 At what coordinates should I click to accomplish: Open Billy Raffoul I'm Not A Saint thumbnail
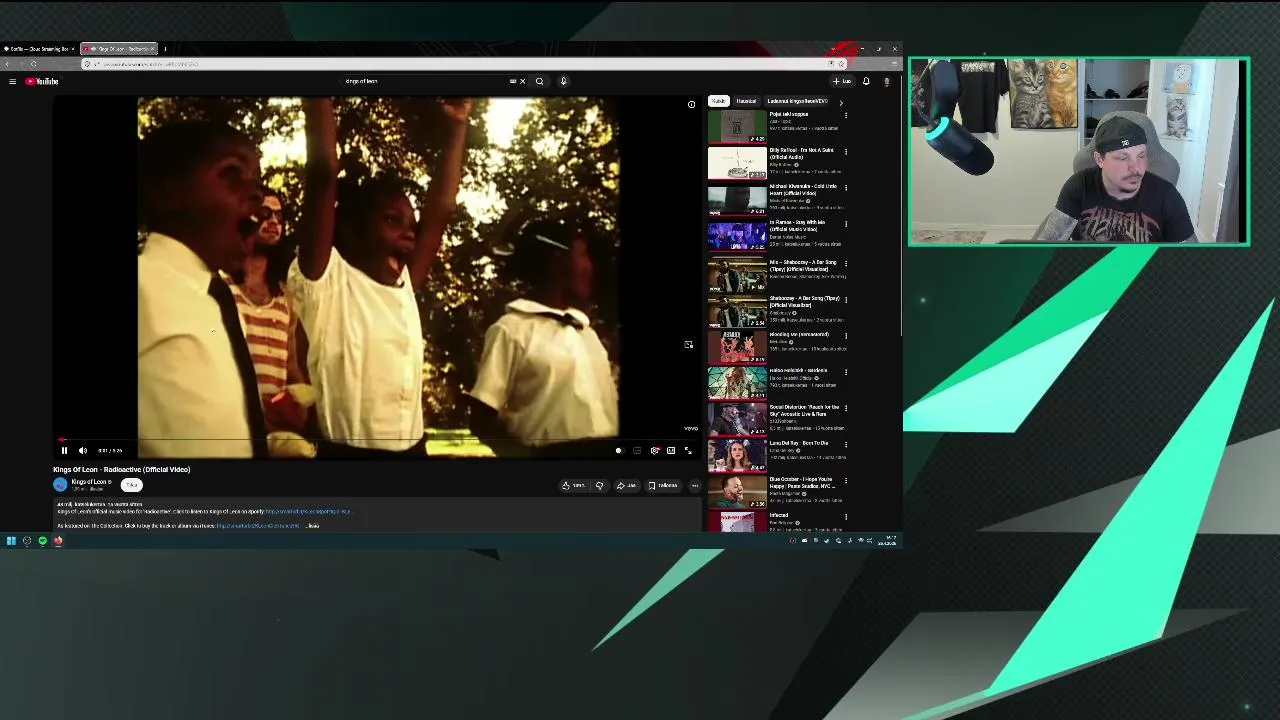pos(737,162)
